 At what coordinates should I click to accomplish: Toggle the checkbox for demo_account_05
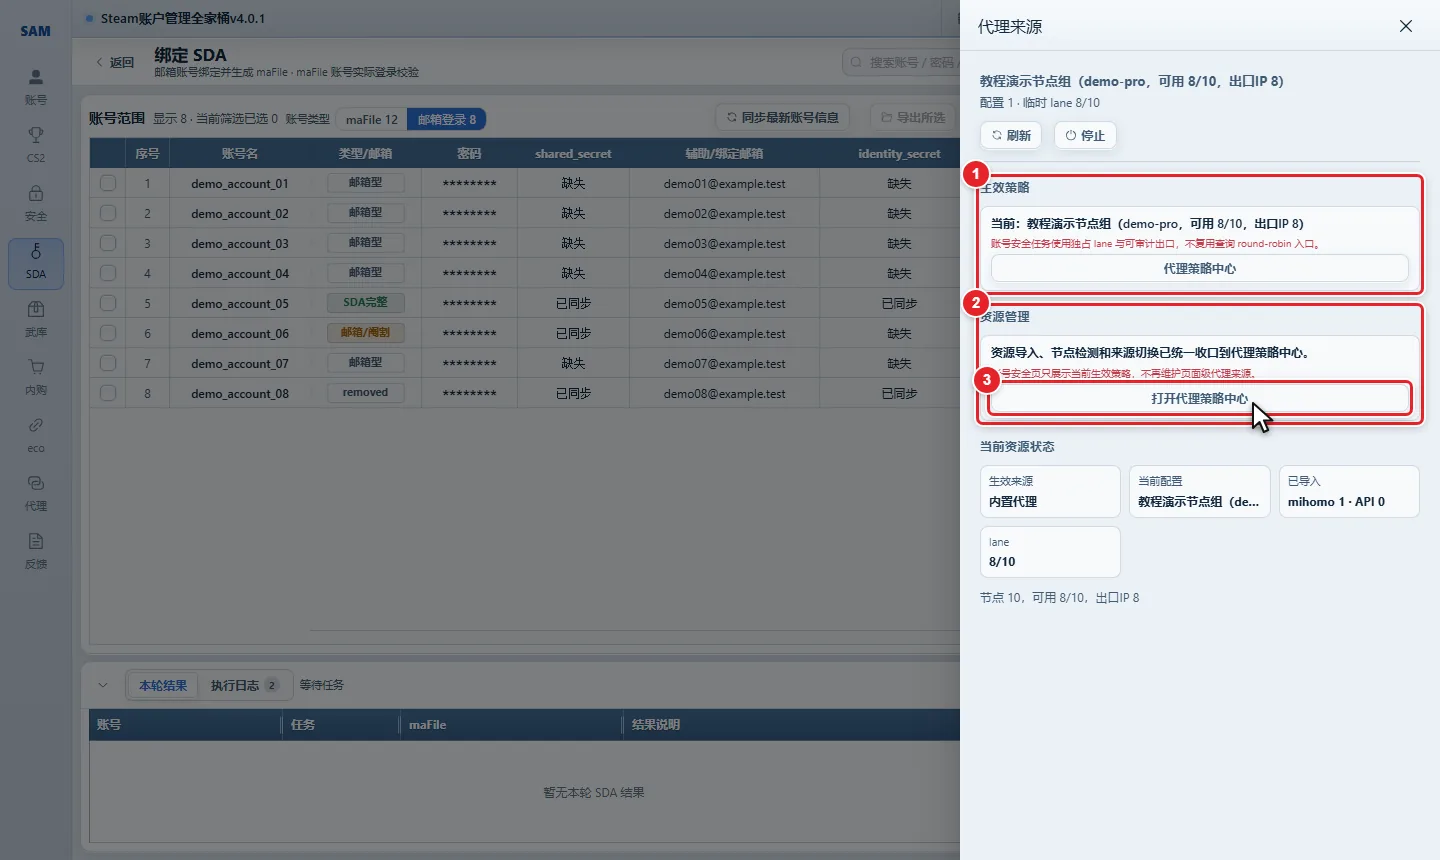[108, 303]
